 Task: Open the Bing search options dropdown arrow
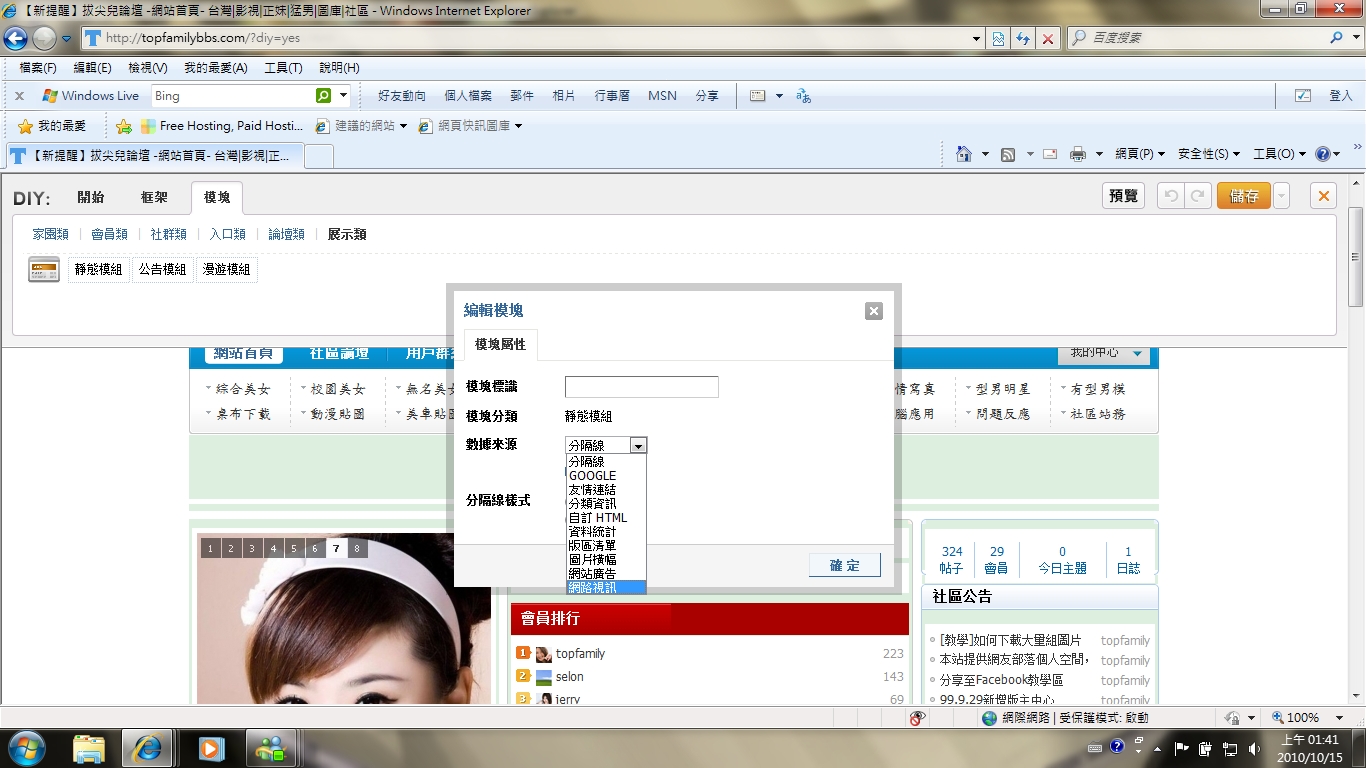(343, 96)
